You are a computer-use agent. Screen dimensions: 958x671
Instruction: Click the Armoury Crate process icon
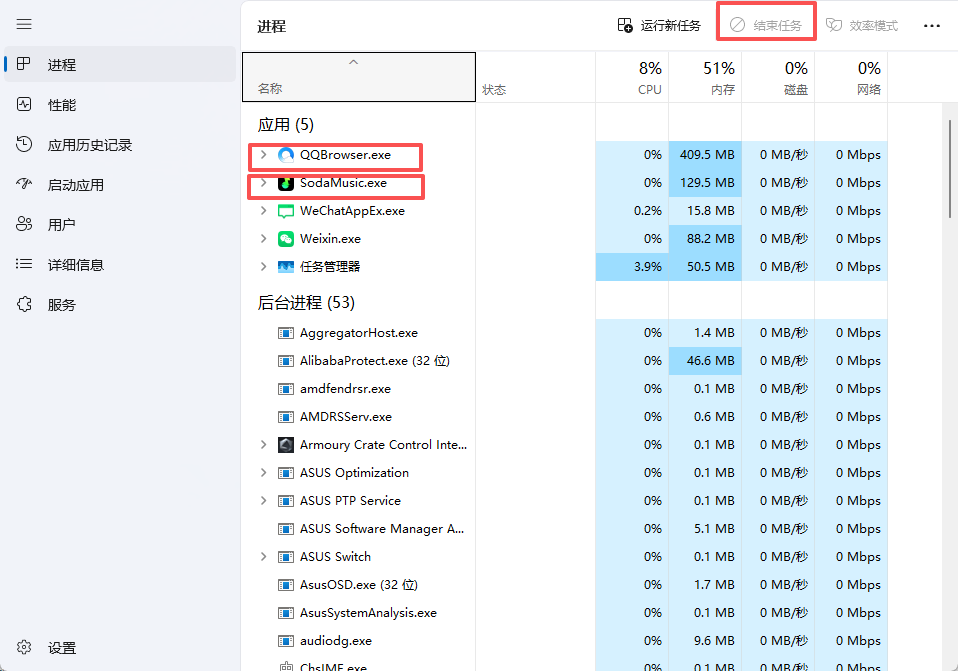[286, 445]
